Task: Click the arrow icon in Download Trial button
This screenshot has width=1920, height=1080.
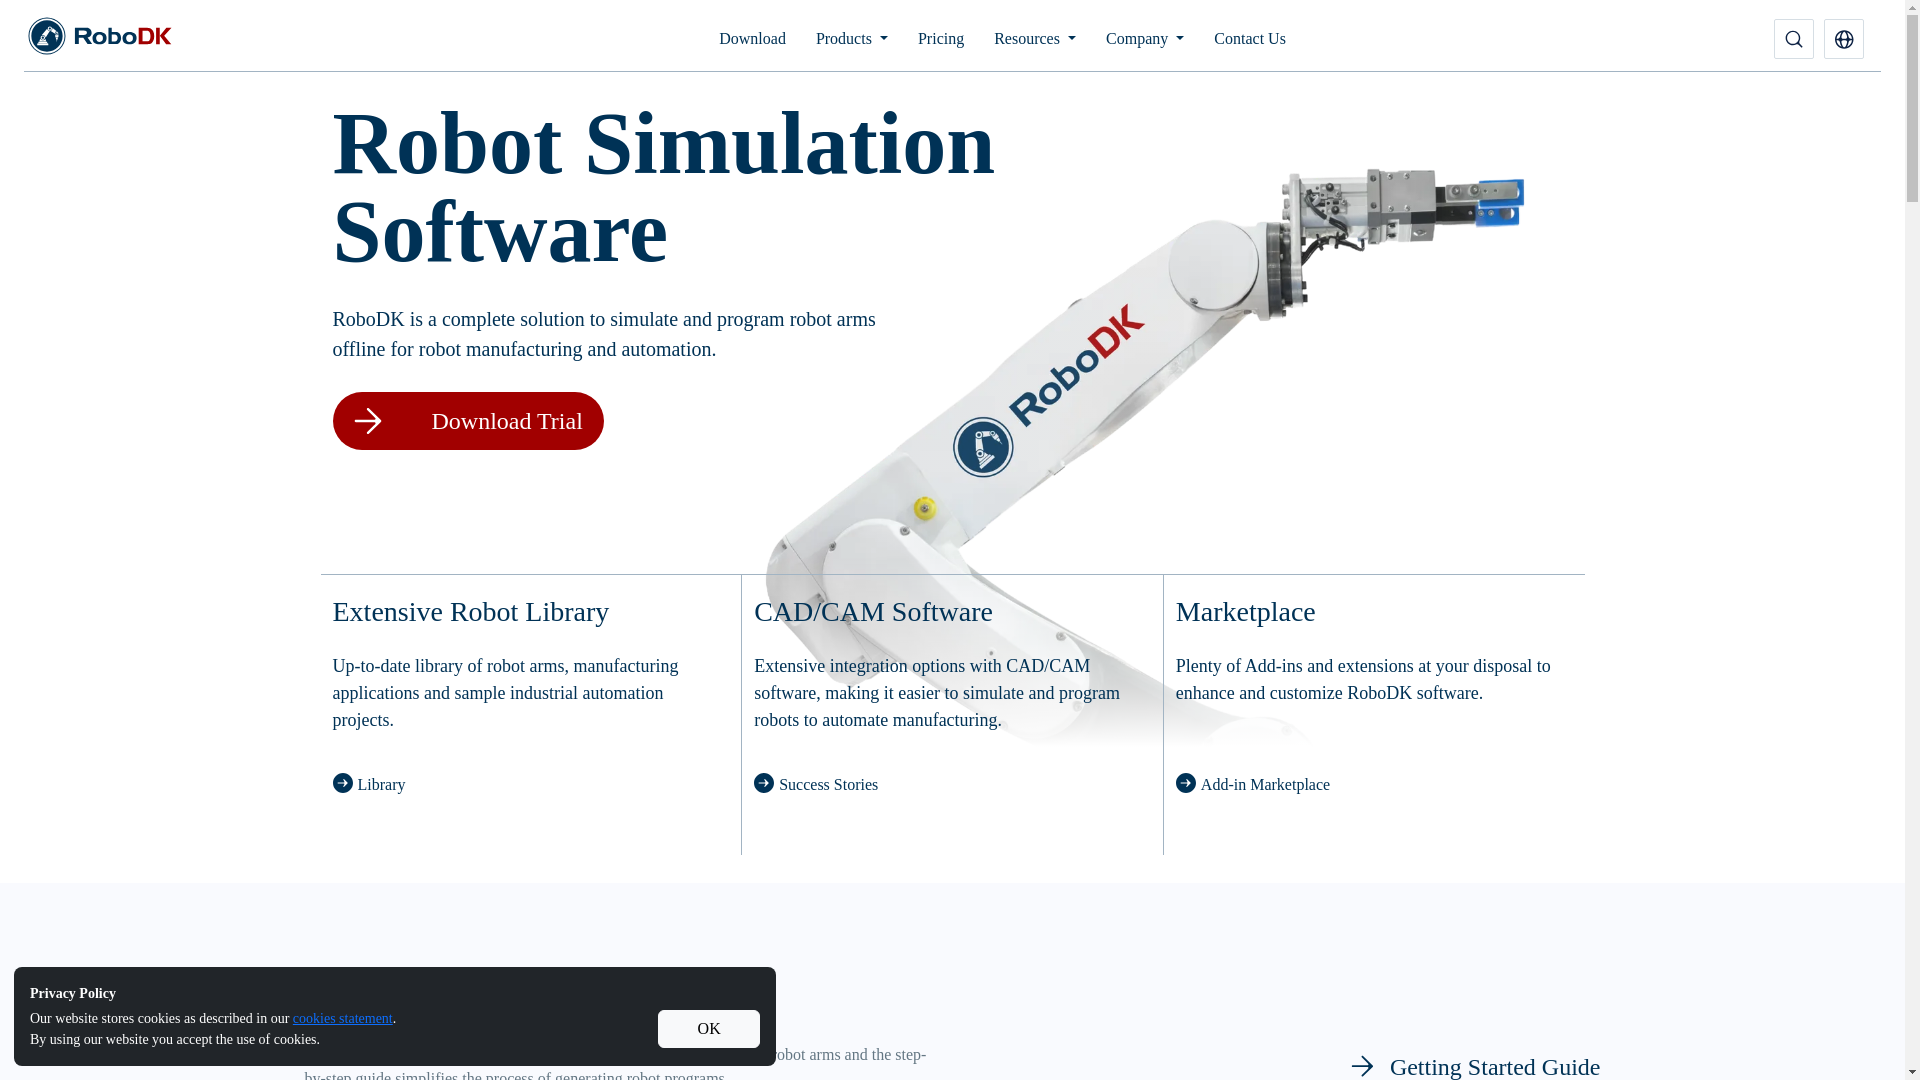Action: 367,421
